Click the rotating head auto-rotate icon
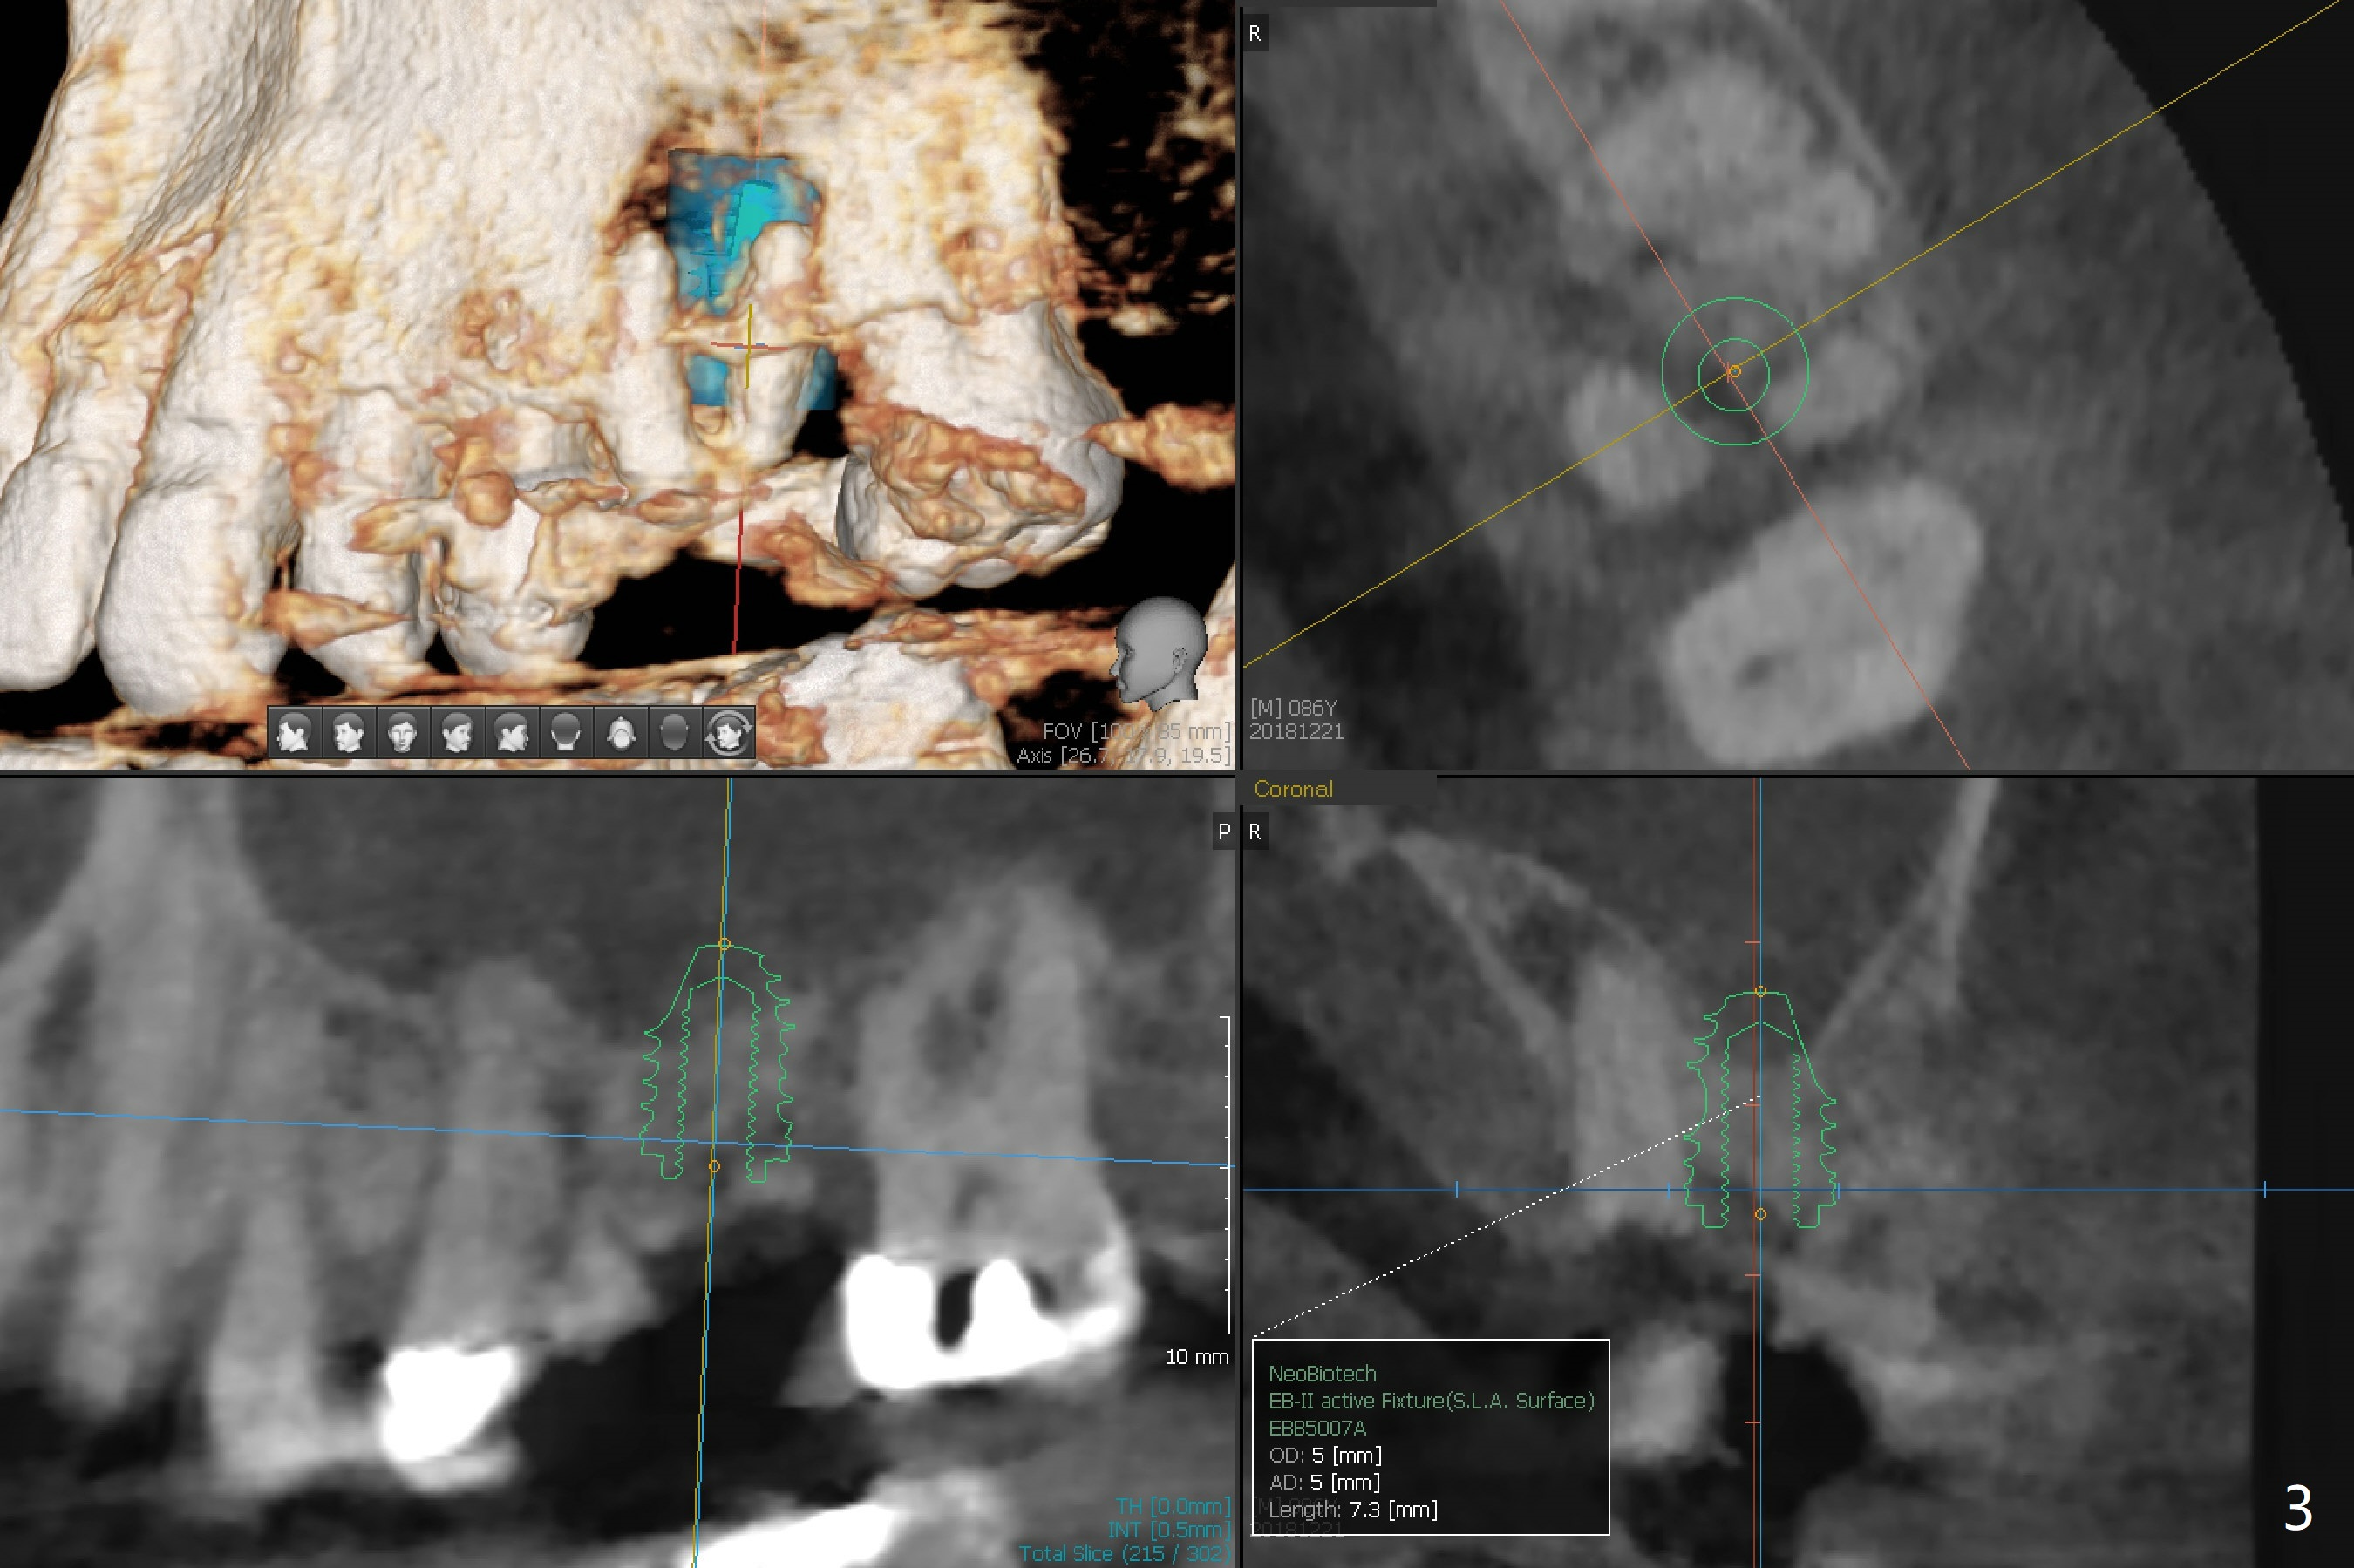 (729, 733)
